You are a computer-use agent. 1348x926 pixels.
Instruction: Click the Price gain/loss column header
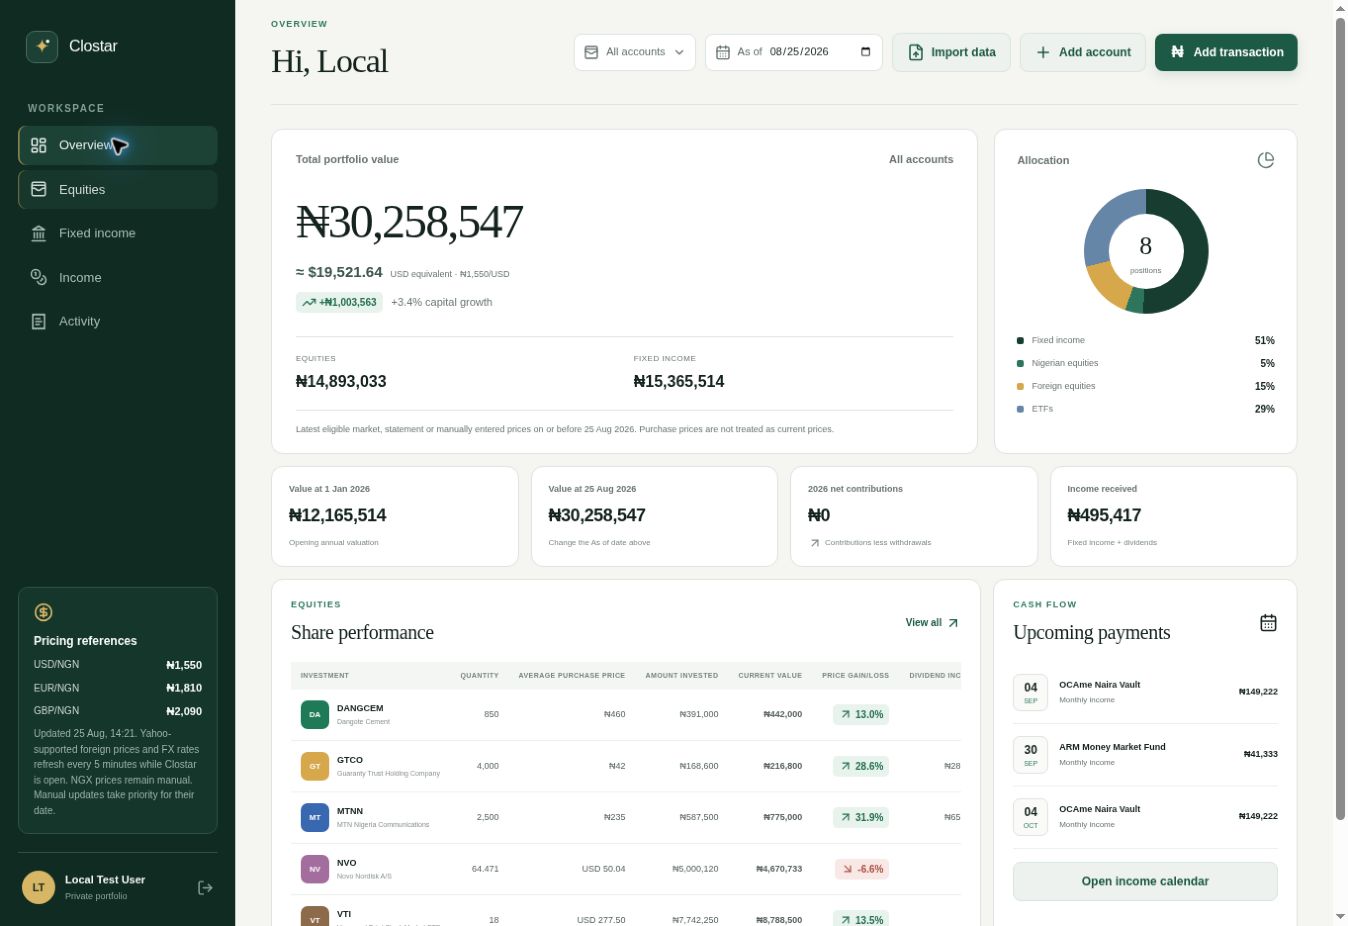tap(855, 675)
